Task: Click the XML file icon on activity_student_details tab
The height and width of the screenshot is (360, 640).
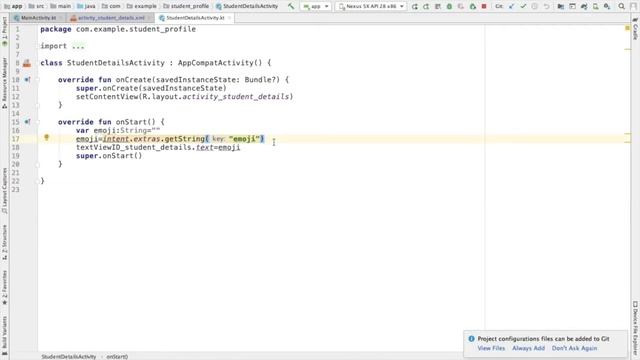Action: [x=73, y=18]
